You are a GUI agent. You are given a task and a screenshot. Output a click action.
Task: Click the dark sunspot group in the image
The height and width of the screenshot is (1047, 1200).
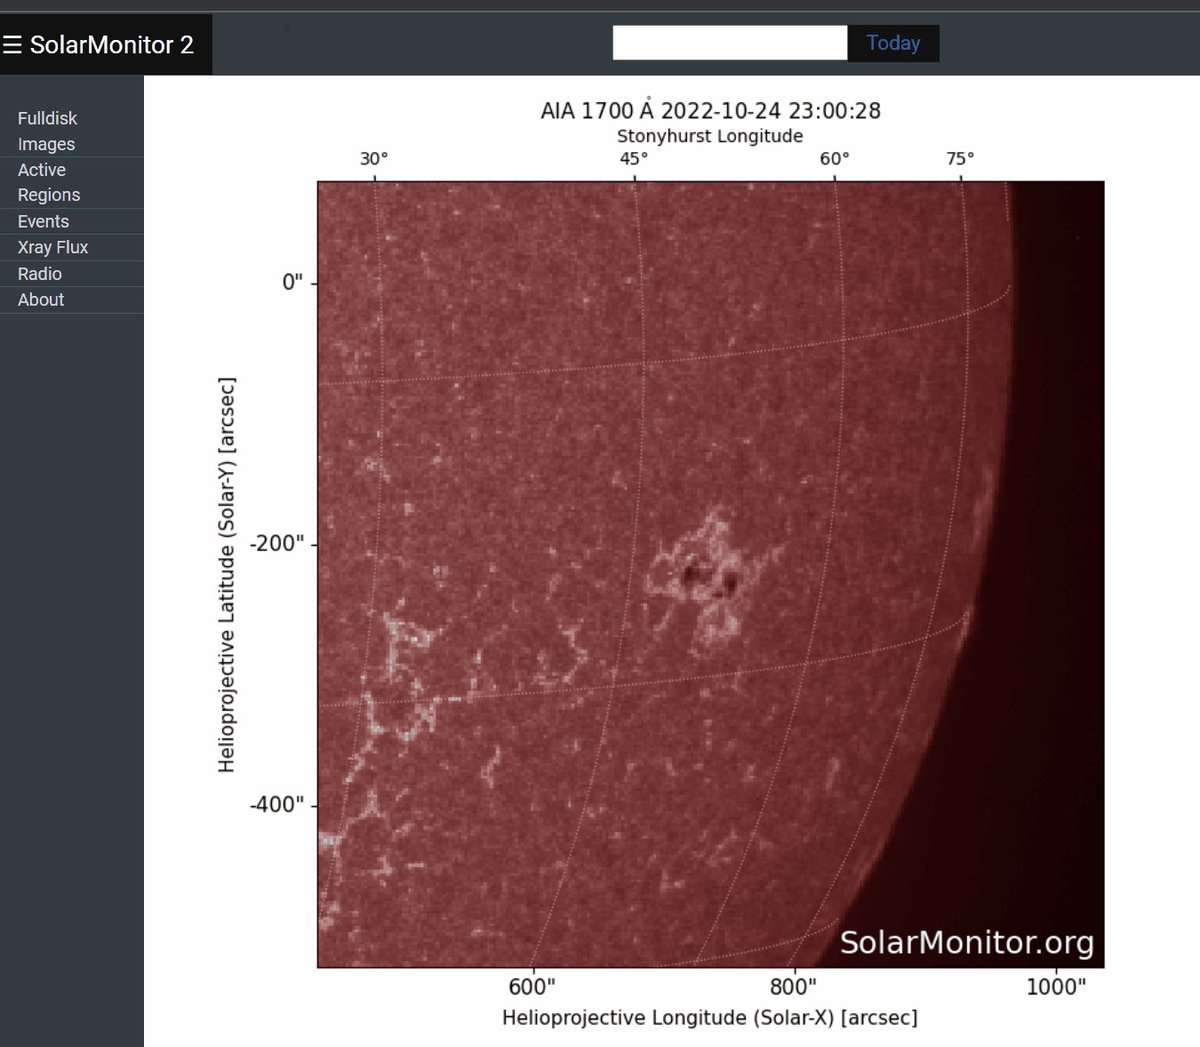[x=709, y=577]
